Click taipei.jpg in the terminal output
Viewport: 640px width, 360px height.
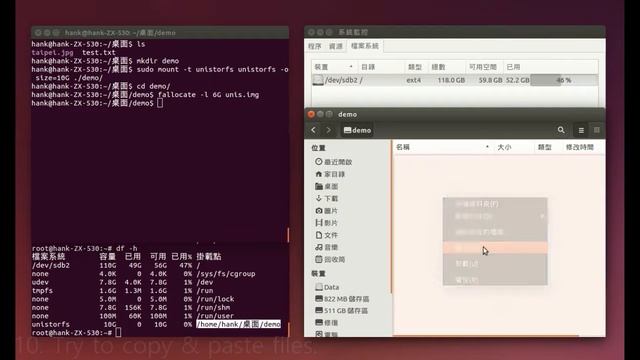coord(53,53)
